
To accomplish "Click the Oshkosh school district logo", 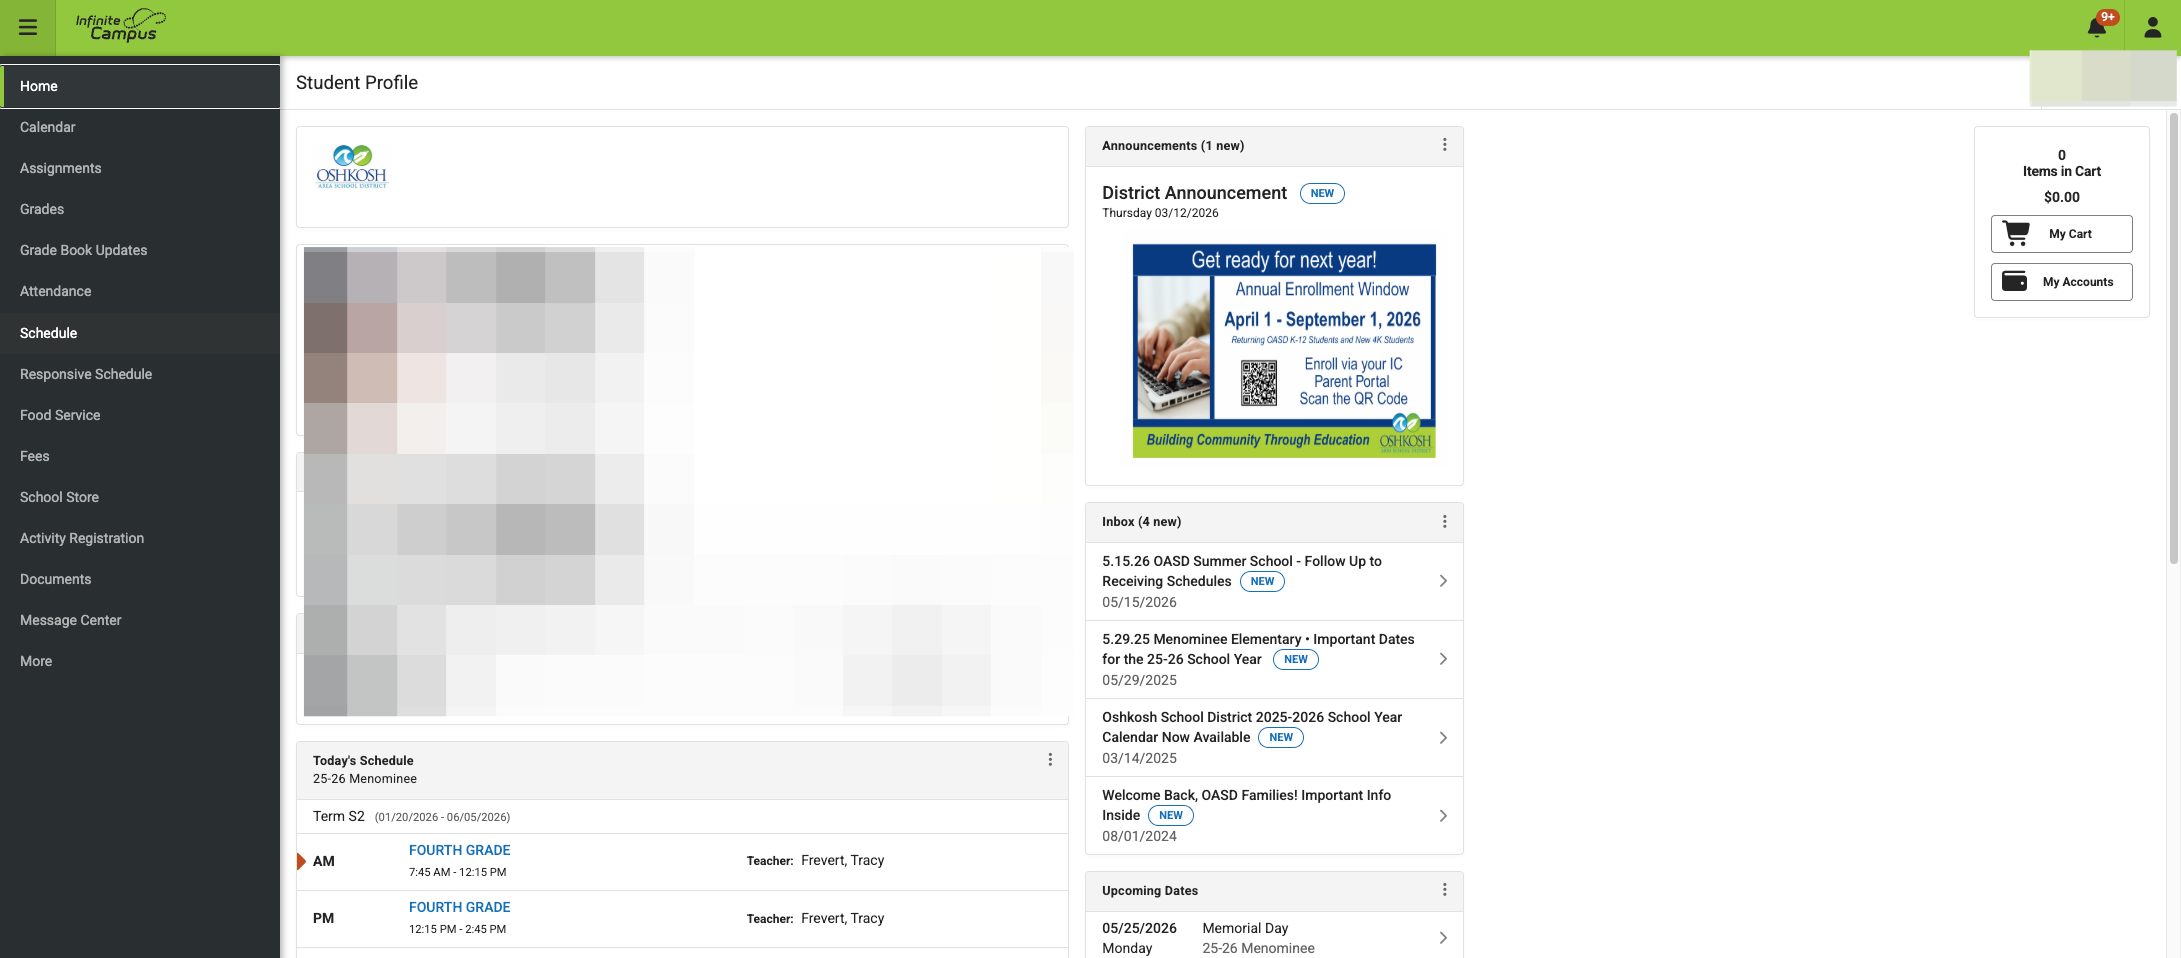I will [352, 167].
